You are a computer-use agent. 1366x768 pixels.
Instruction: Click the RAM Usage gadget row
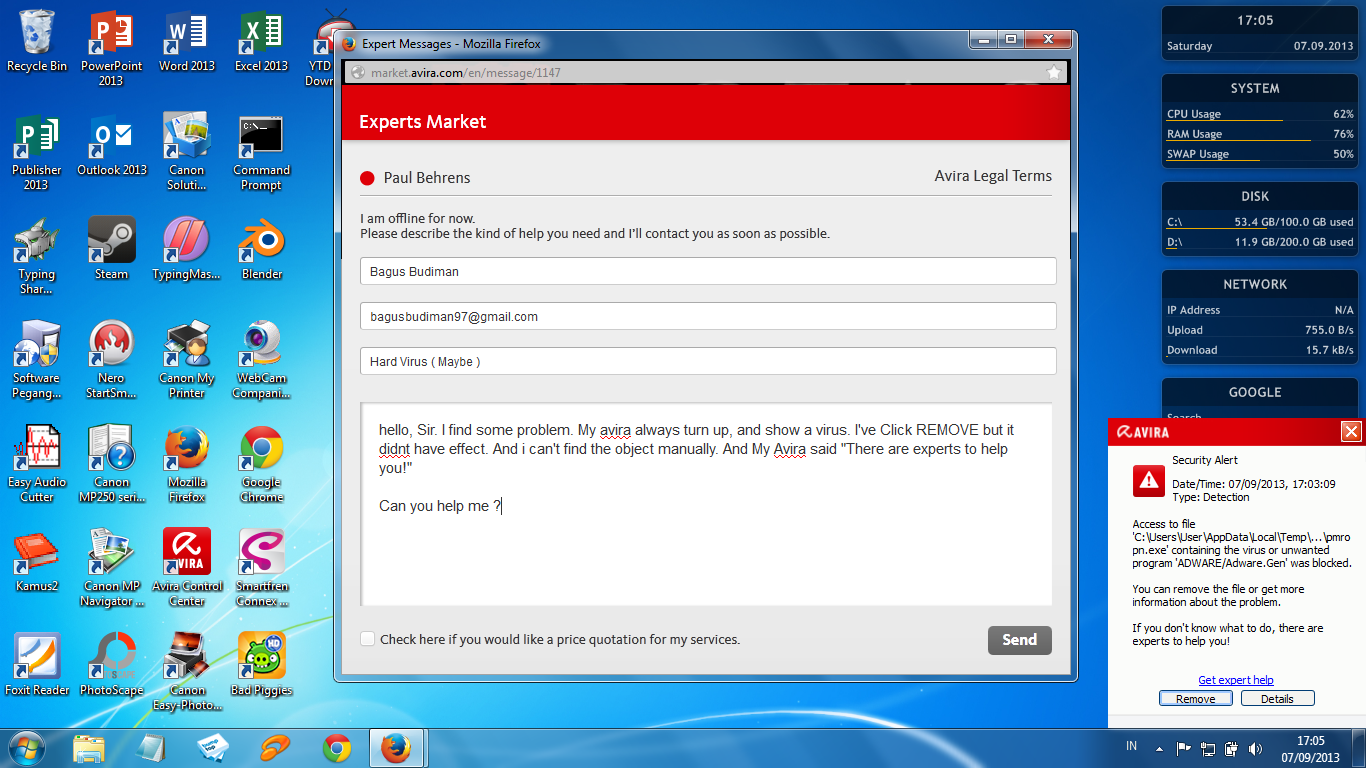(1260, 134)
